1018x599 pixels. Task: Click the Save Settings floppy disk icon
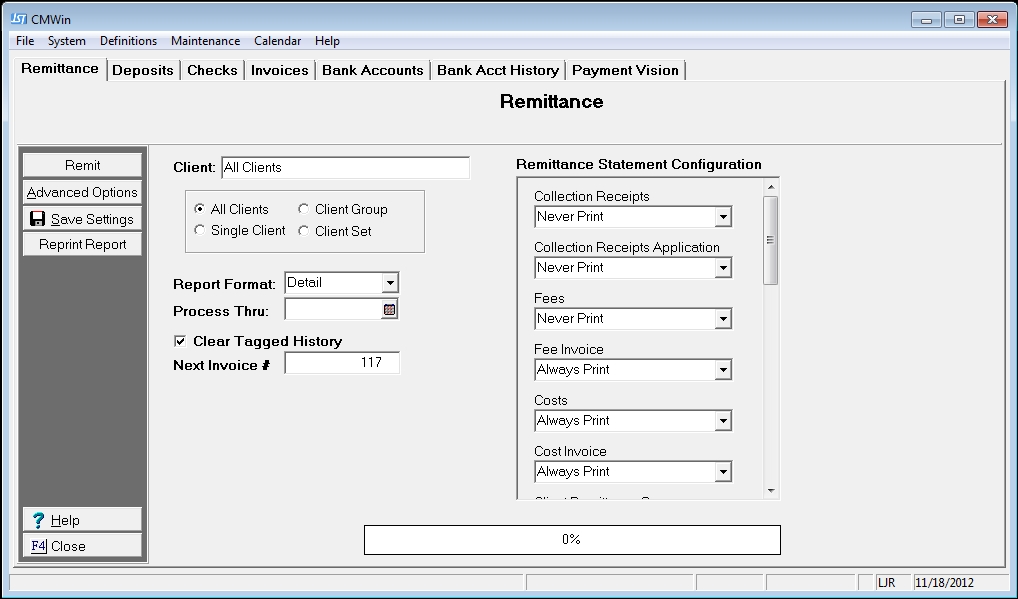(x=37, y=219)
